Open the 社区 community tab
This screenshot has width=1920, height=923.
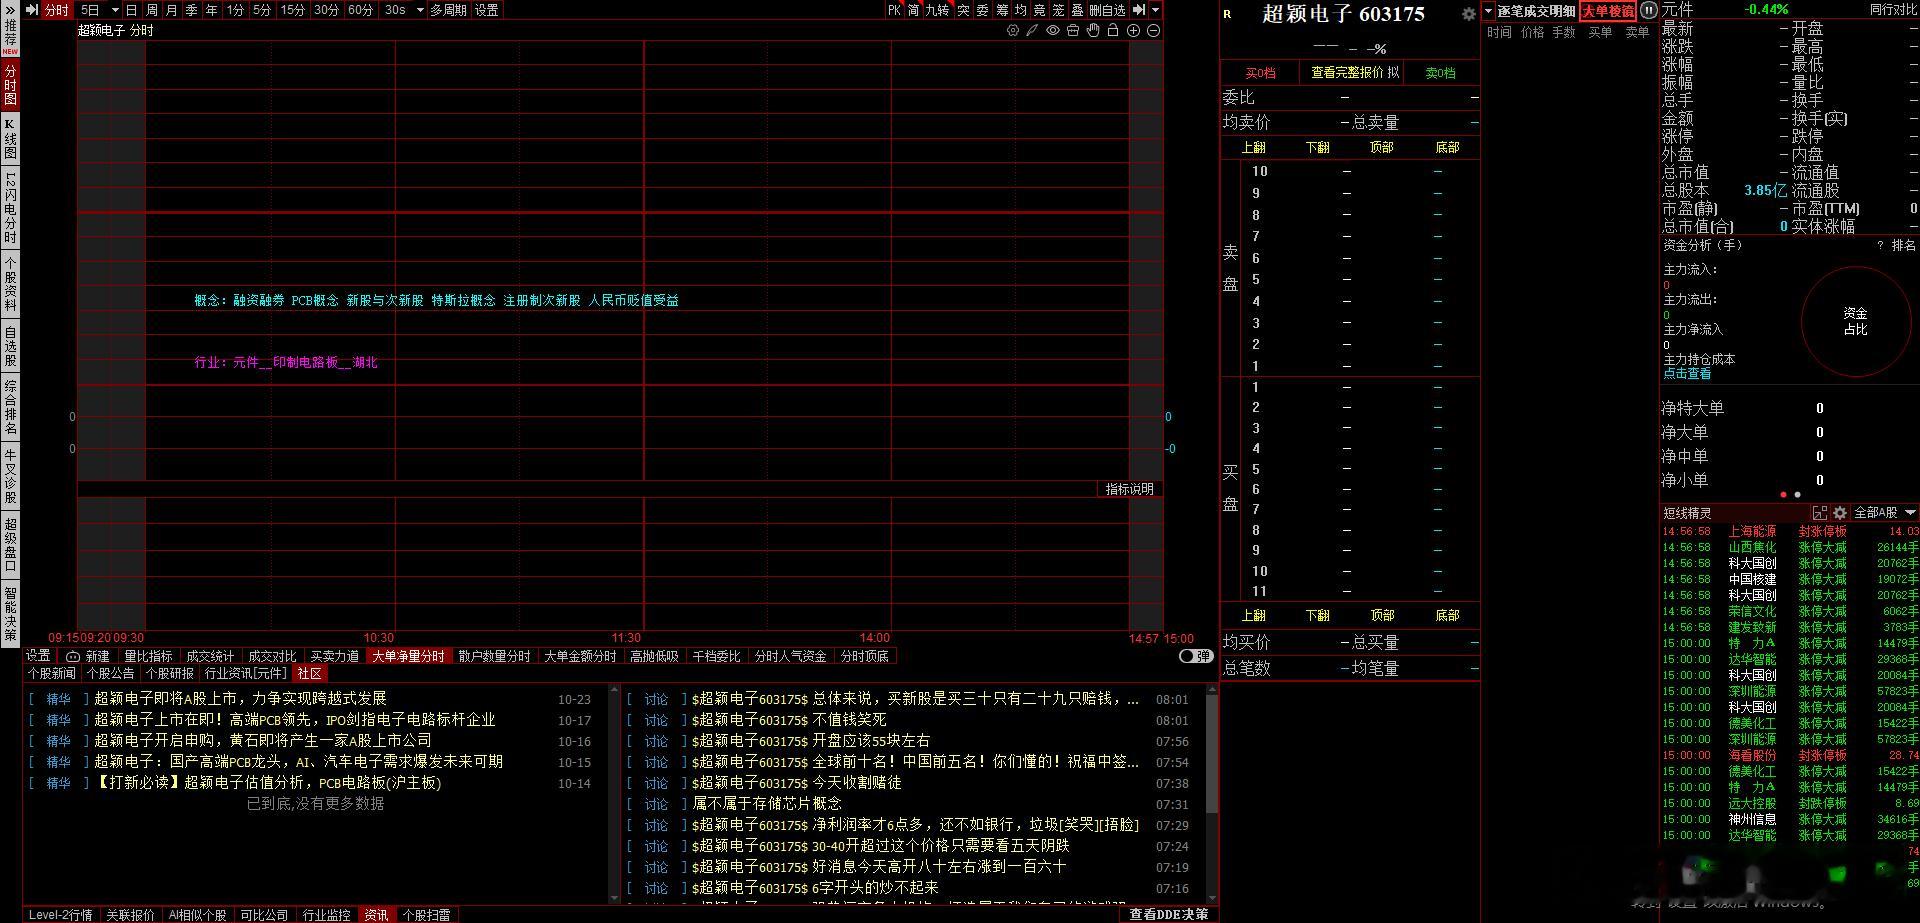pyautogui.click(x=310, y=674)
